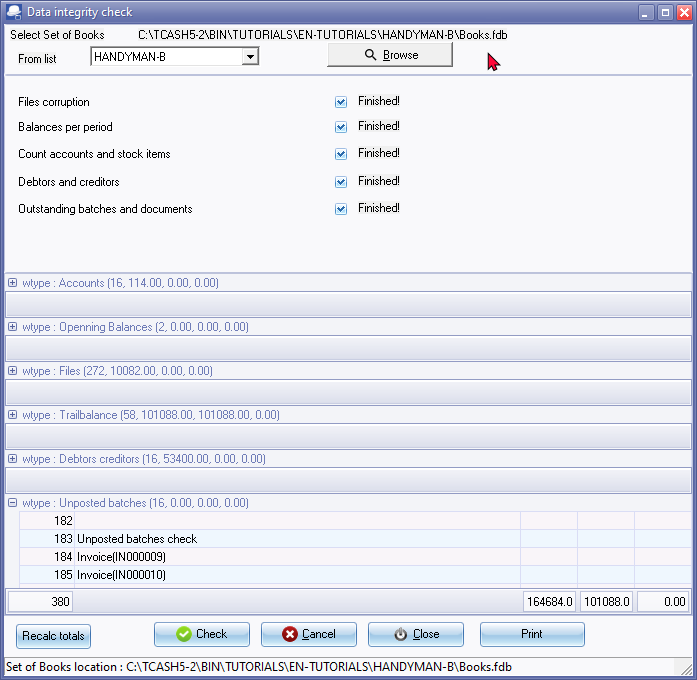Expand the wtype Accounts group
Image resolution: width=697 pixels, height=680 pixels.
pyautogui.click(x=13, y=283)
